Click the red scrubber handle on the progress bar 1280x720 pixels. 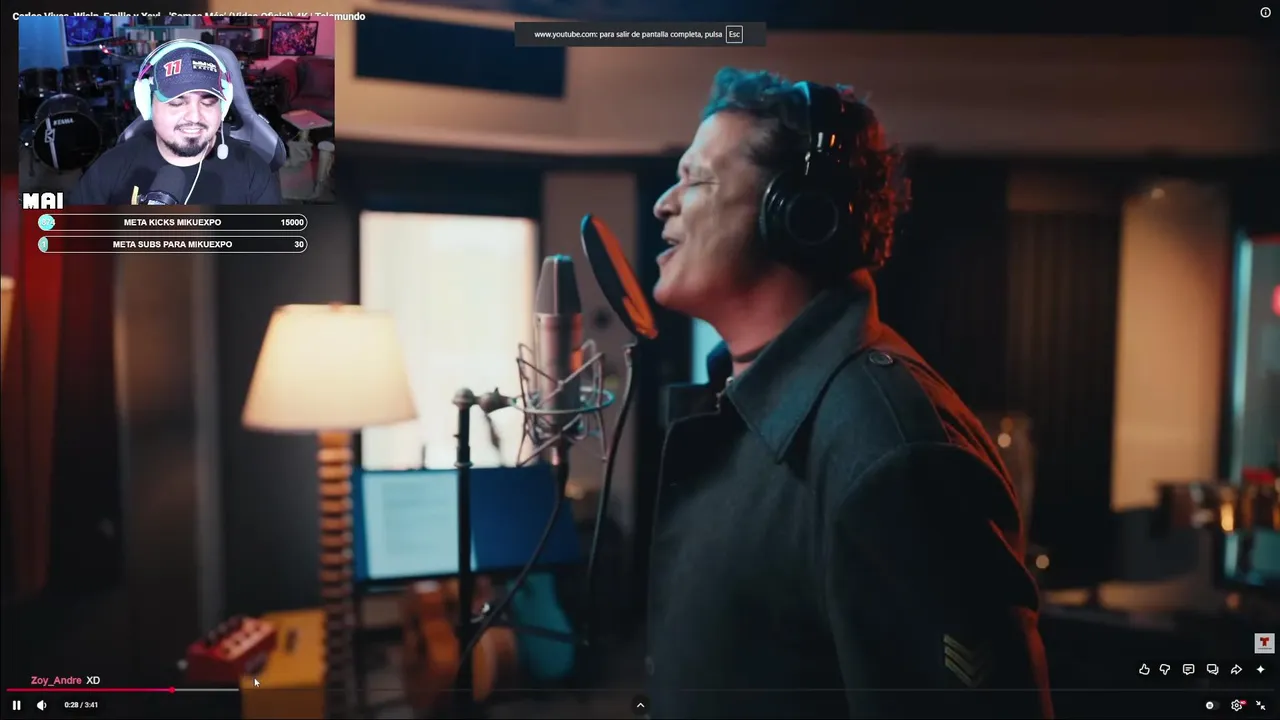pyautogui.click(x=172, y=690)
